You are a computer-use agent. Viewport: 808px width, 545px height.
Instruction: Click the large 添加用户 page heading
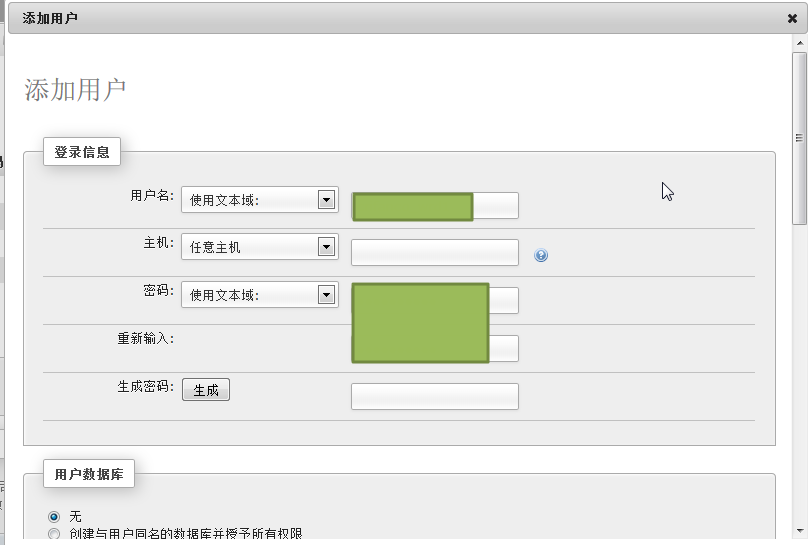[x=75, y=89]
